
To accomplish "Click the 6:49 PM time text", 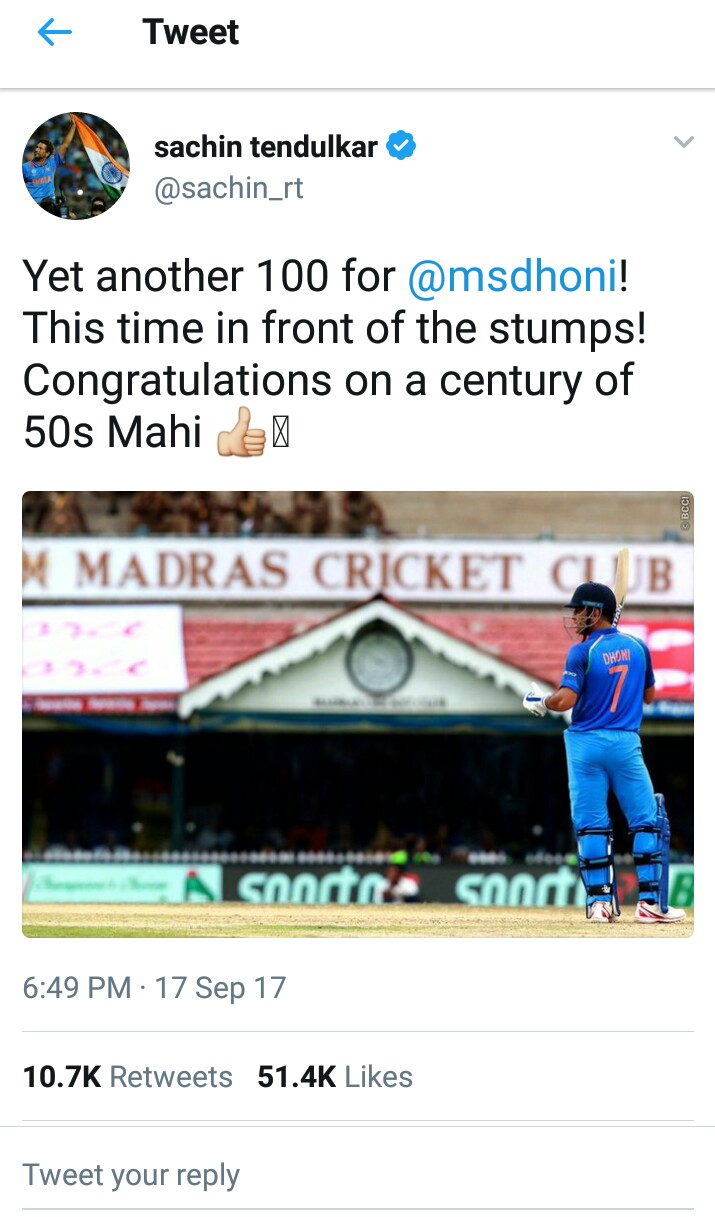I will pyautogui.click(x=77, y=988).
